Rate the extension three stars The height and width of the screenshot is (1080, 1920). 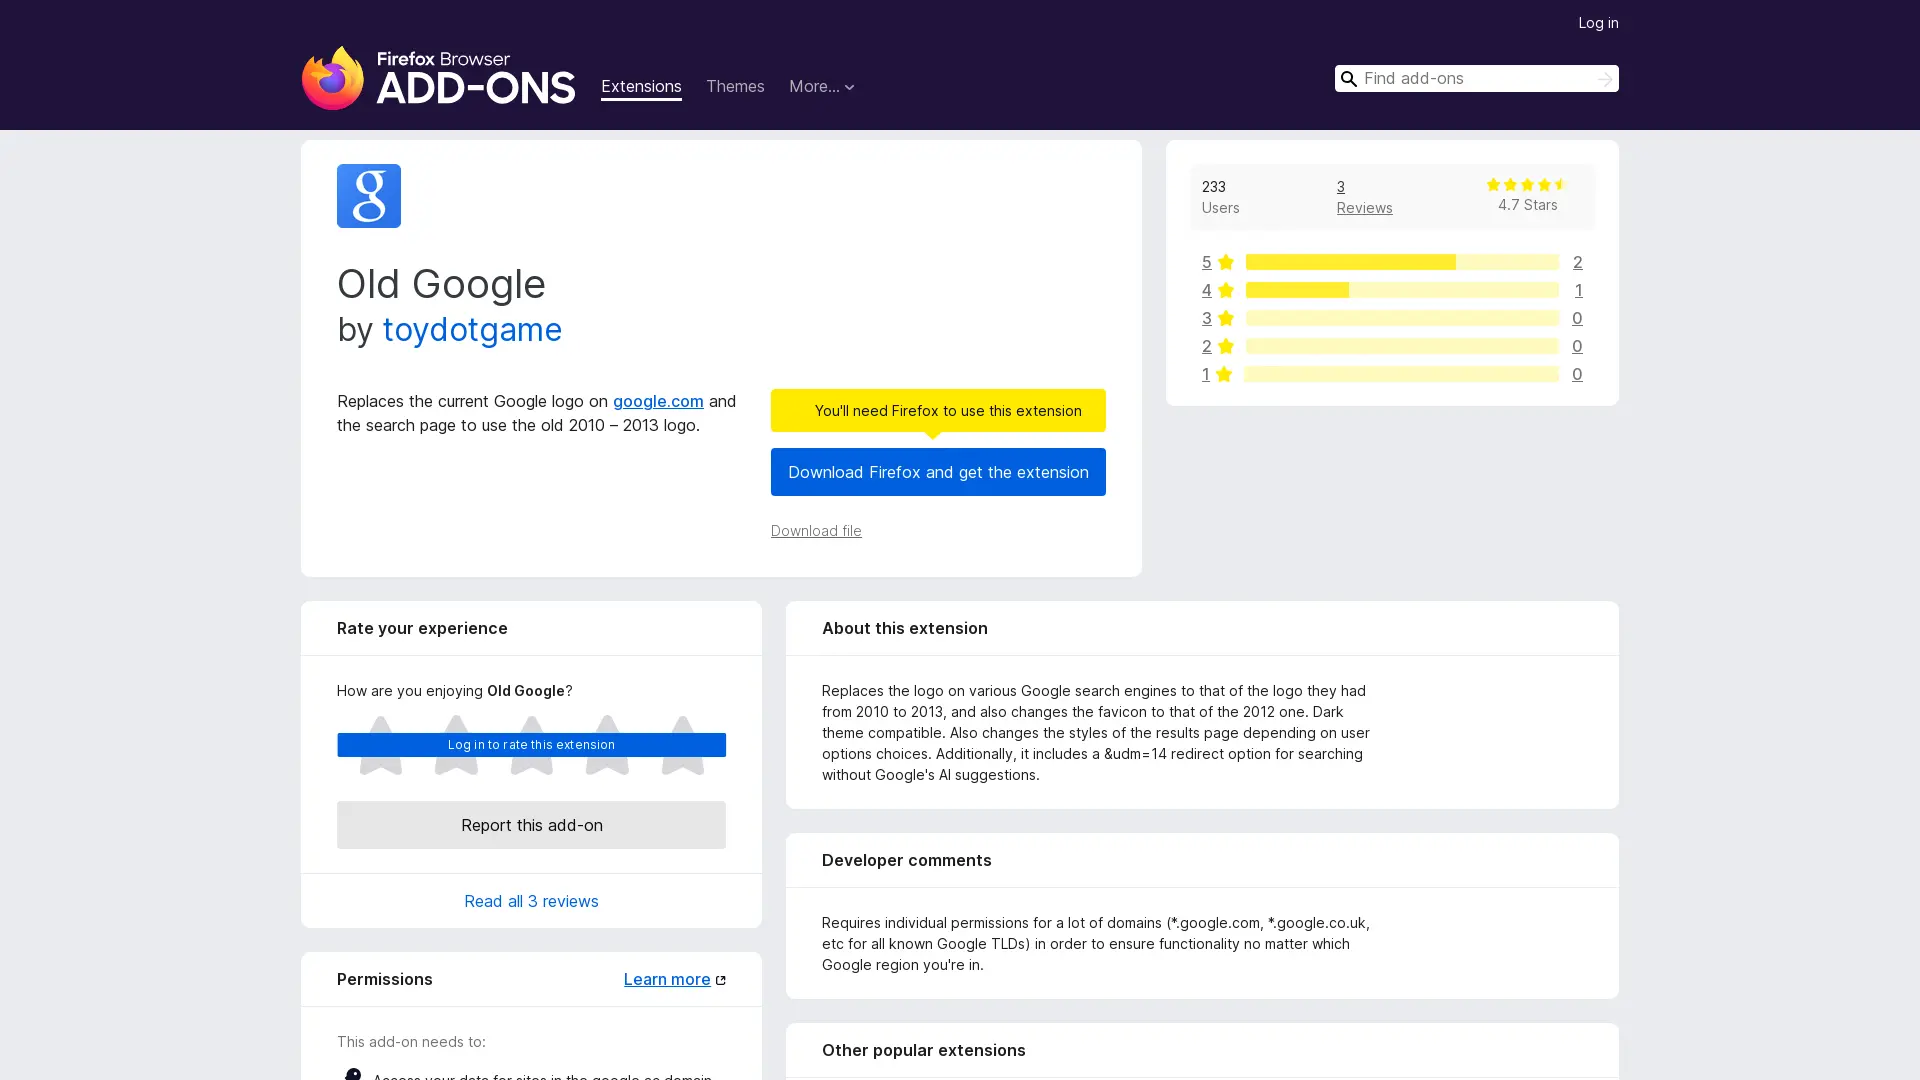click(531, 746)
